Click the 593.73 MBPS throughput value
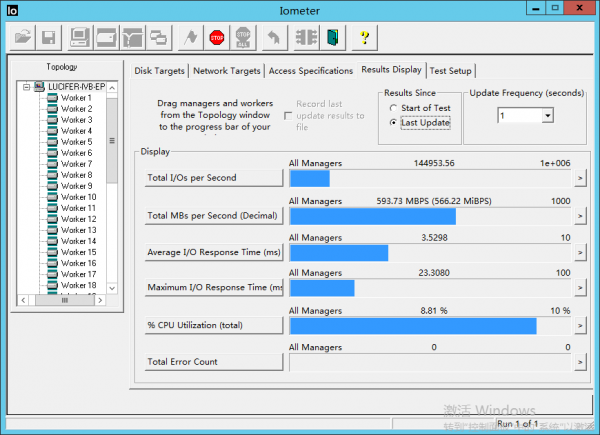Image resolution: width=600 pixels, height=435 pixels. pos(434,201)
